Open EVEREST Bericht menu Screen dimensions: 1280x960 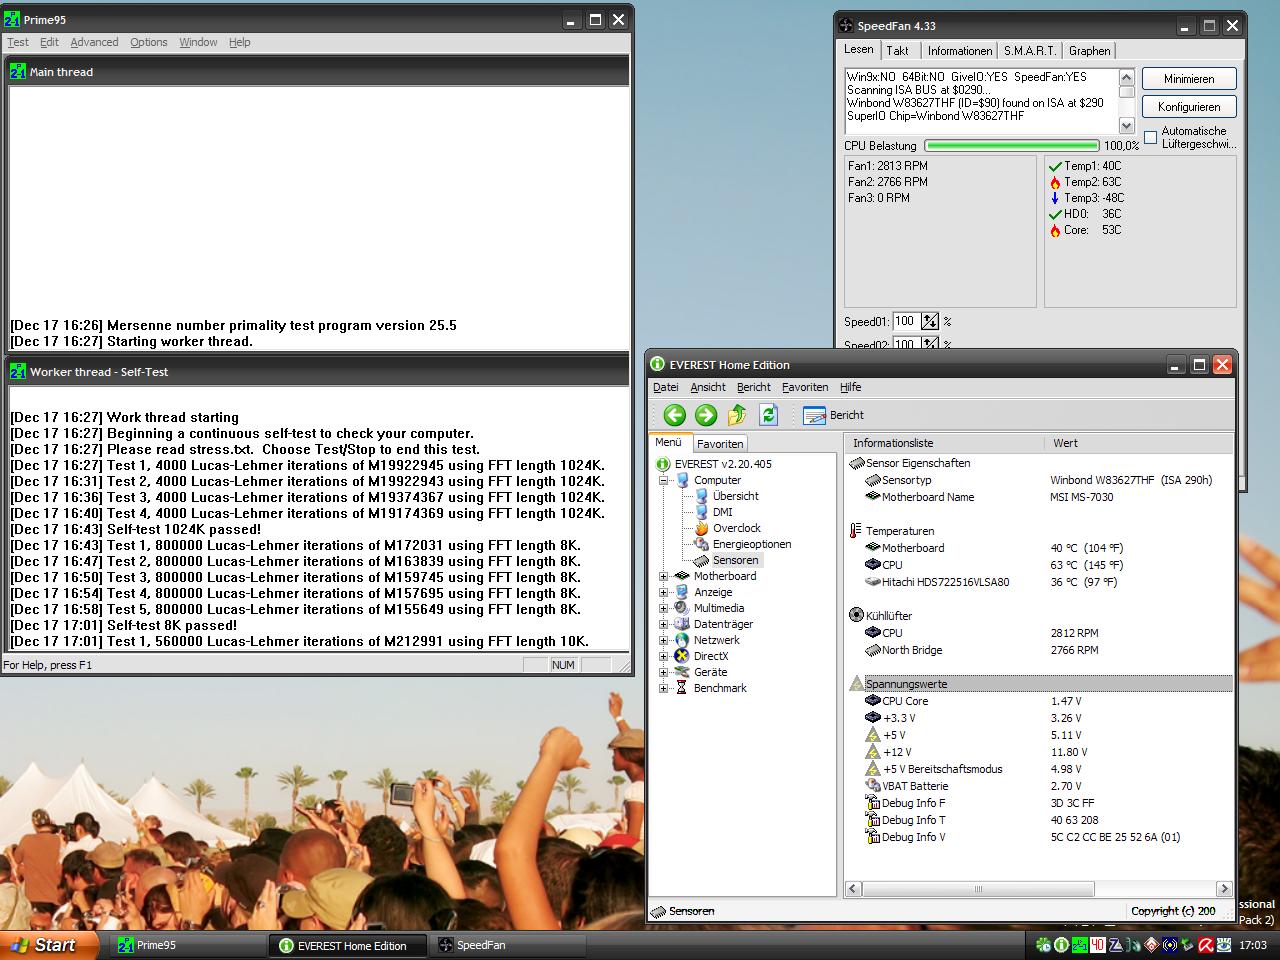pyautogui.click(x=754, y=387)
